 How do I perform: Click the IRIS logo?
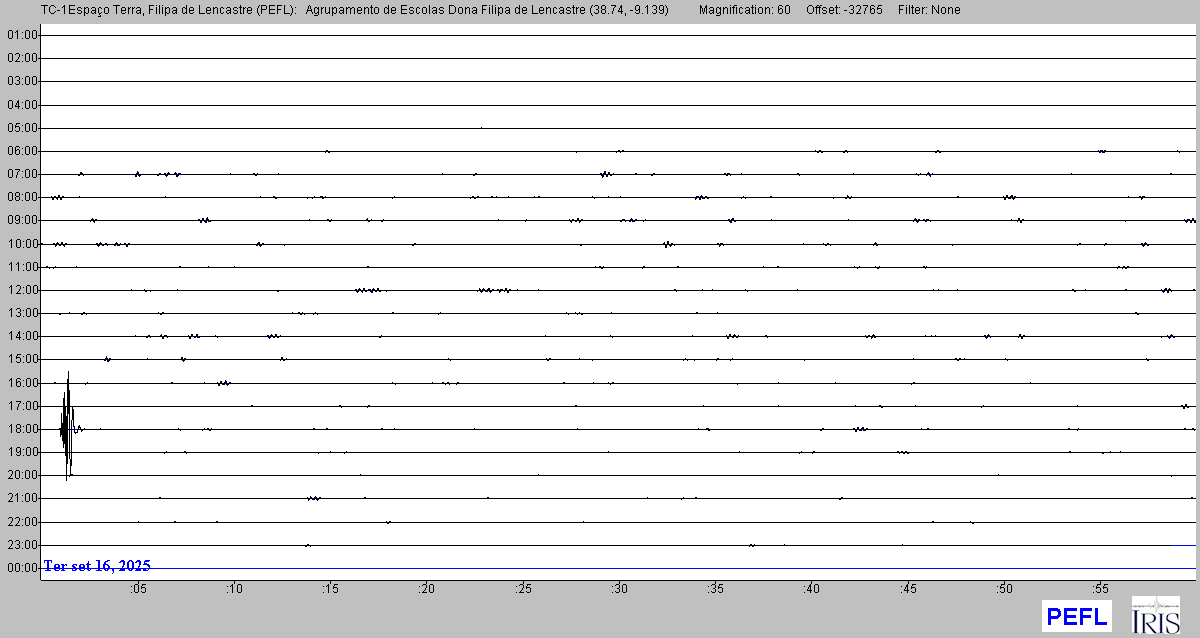(x=1155, y=615)
